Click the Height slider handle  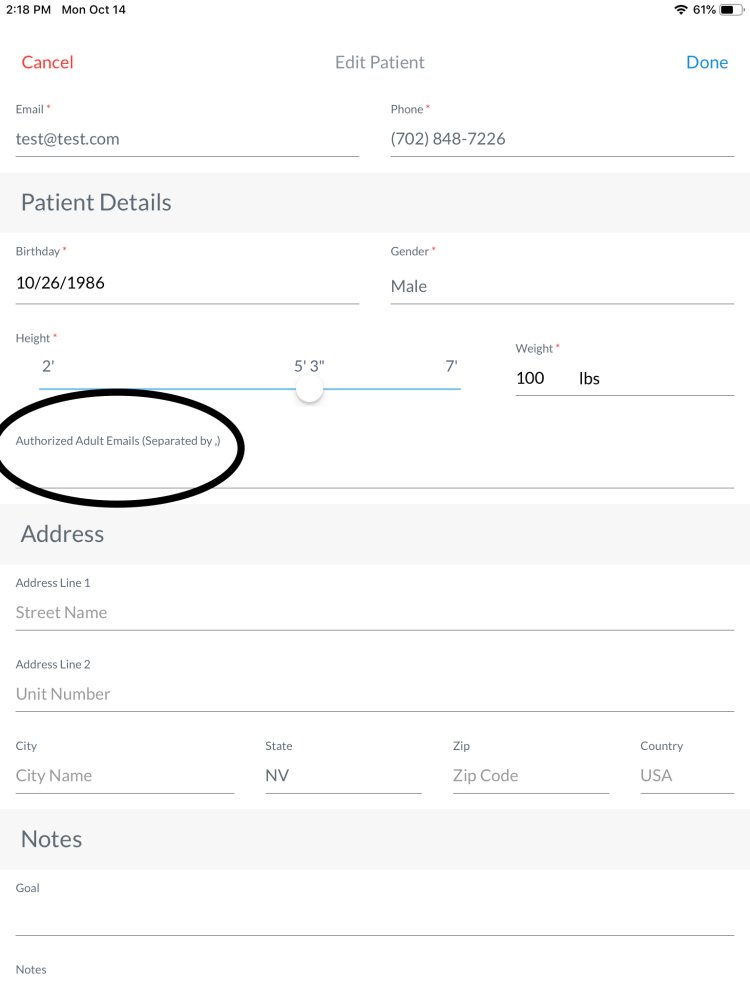pos(310,389)
